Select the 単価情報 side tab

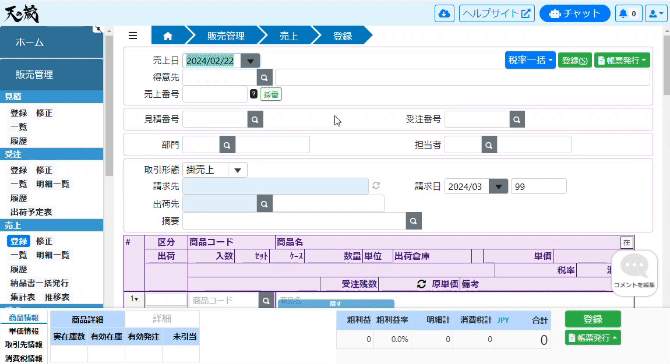click(x=24, y=331)
